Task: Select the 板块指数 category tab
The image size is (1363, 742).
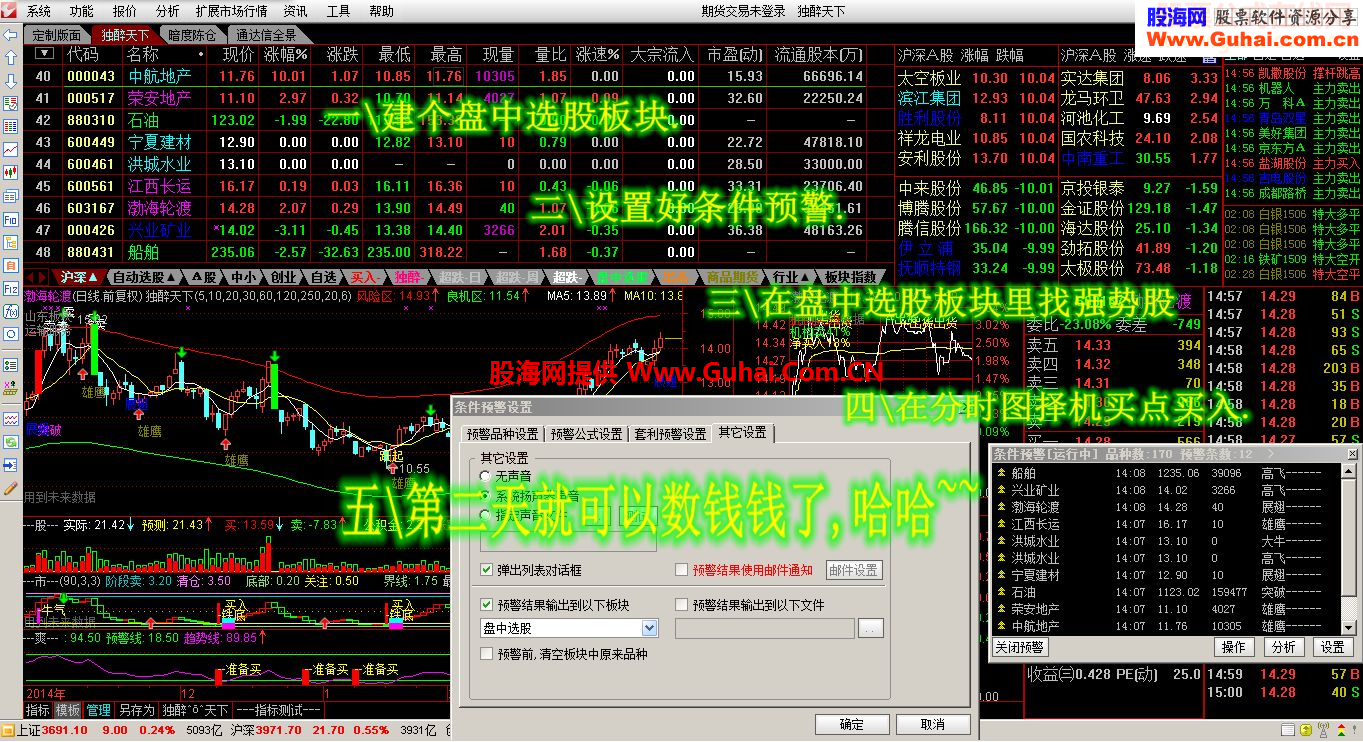Action: [x=851, y=277]
